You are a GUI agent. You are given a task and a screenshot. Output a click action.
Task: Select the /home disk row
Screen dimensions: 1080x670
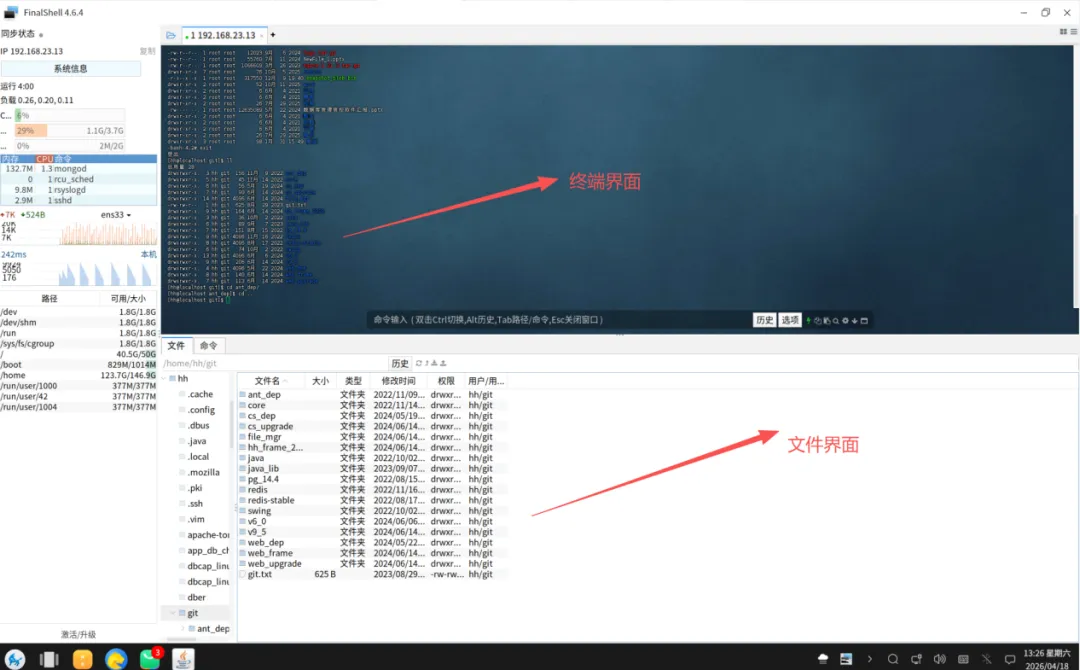coord(79,375)
